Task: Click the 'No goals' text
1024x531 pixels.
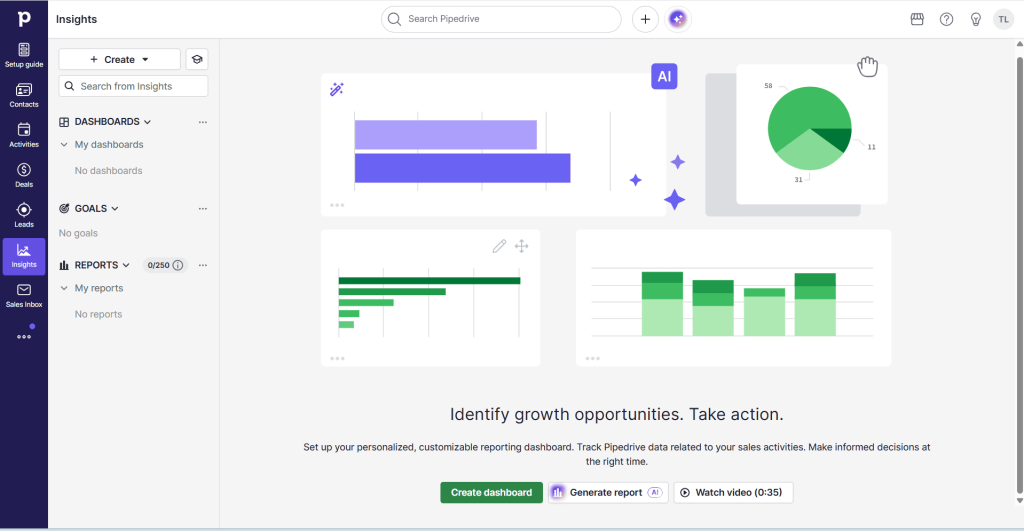Action: (x=78, y=233)
